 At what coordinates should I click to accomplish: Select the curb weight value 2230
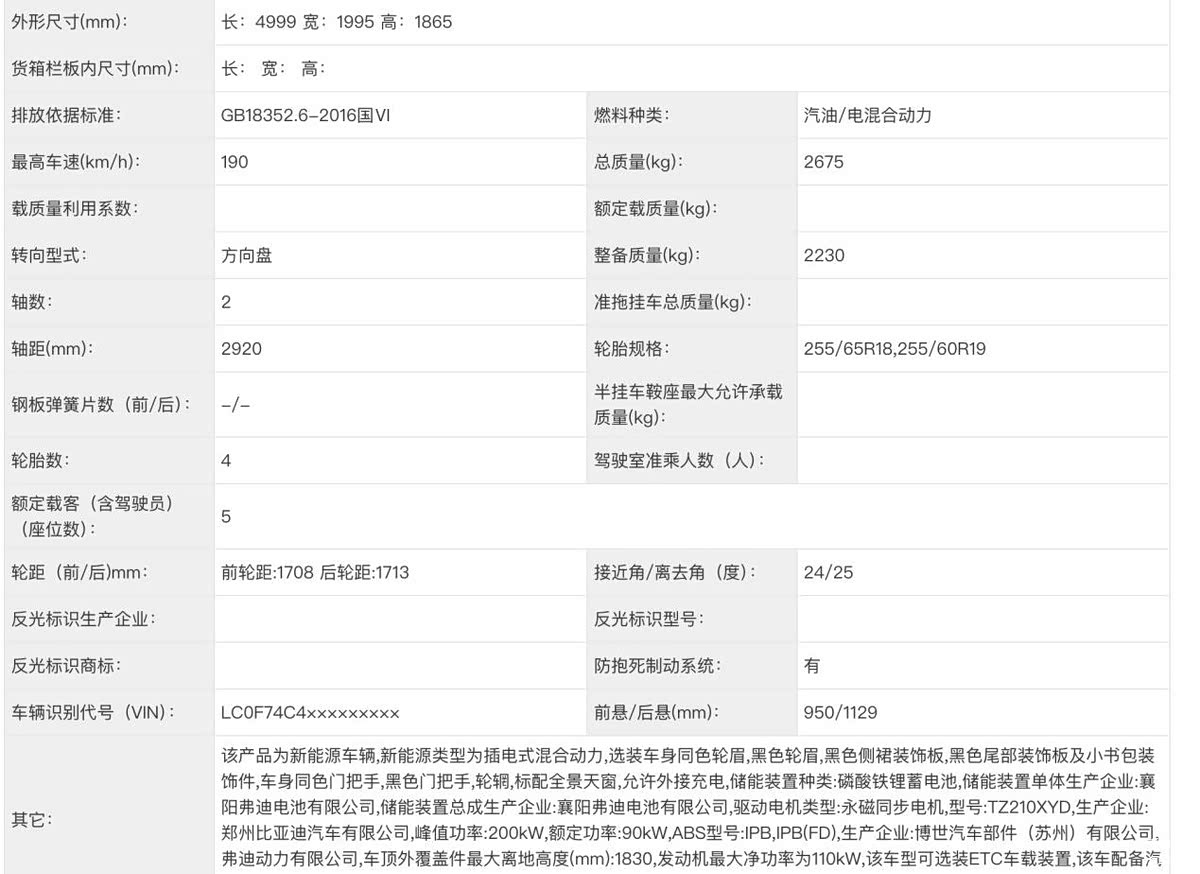[x=823, y=255]
